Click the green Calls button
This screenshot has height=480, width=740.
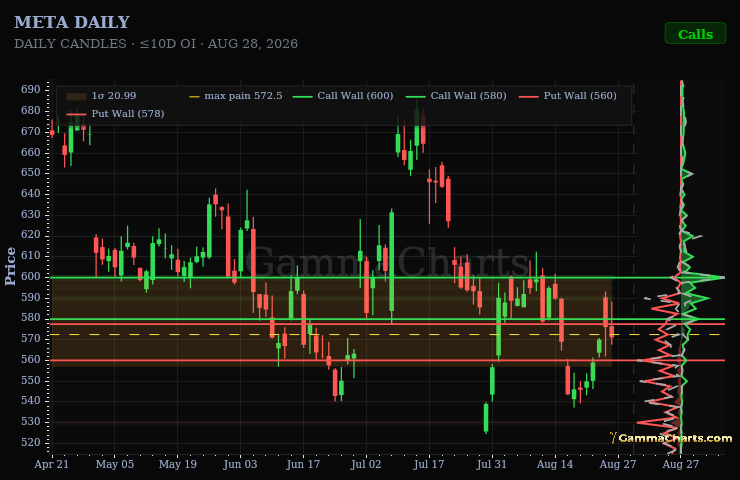tap(695, 34)
